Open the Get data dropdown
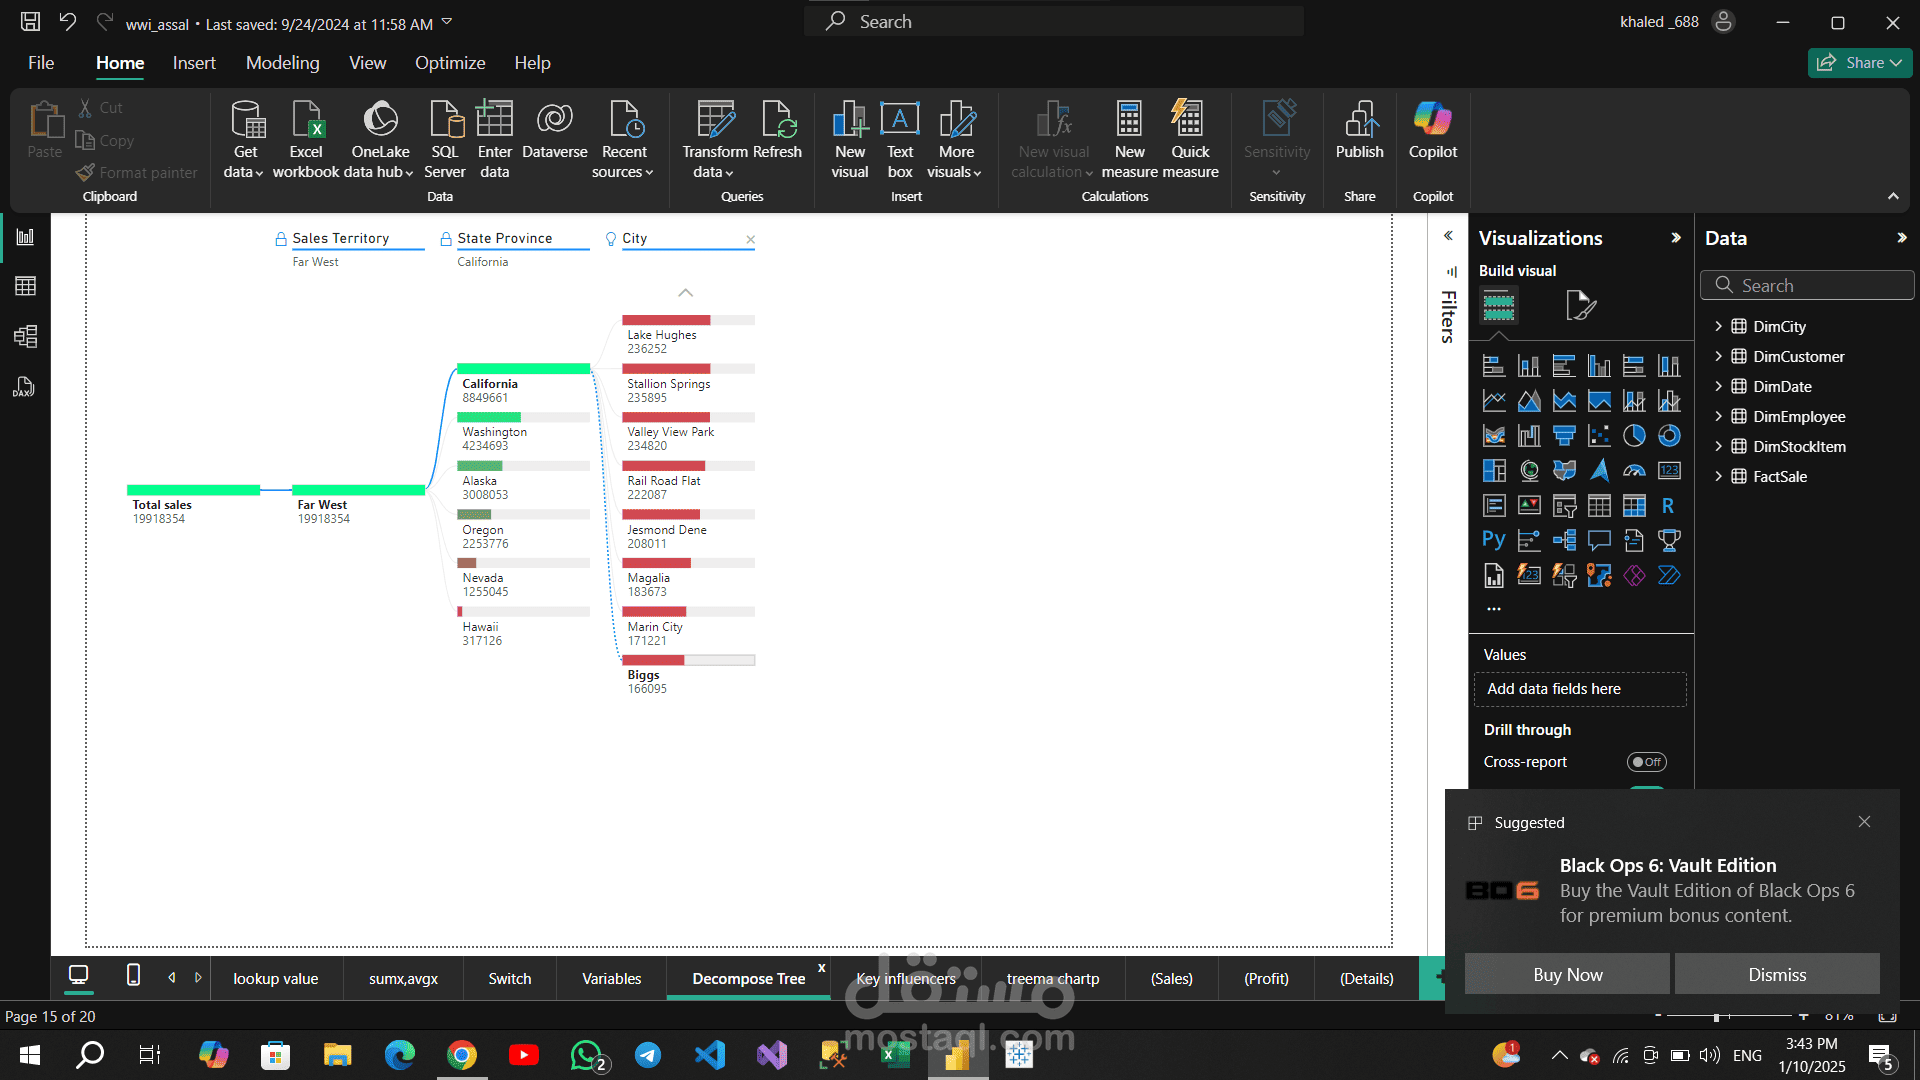 244,140
